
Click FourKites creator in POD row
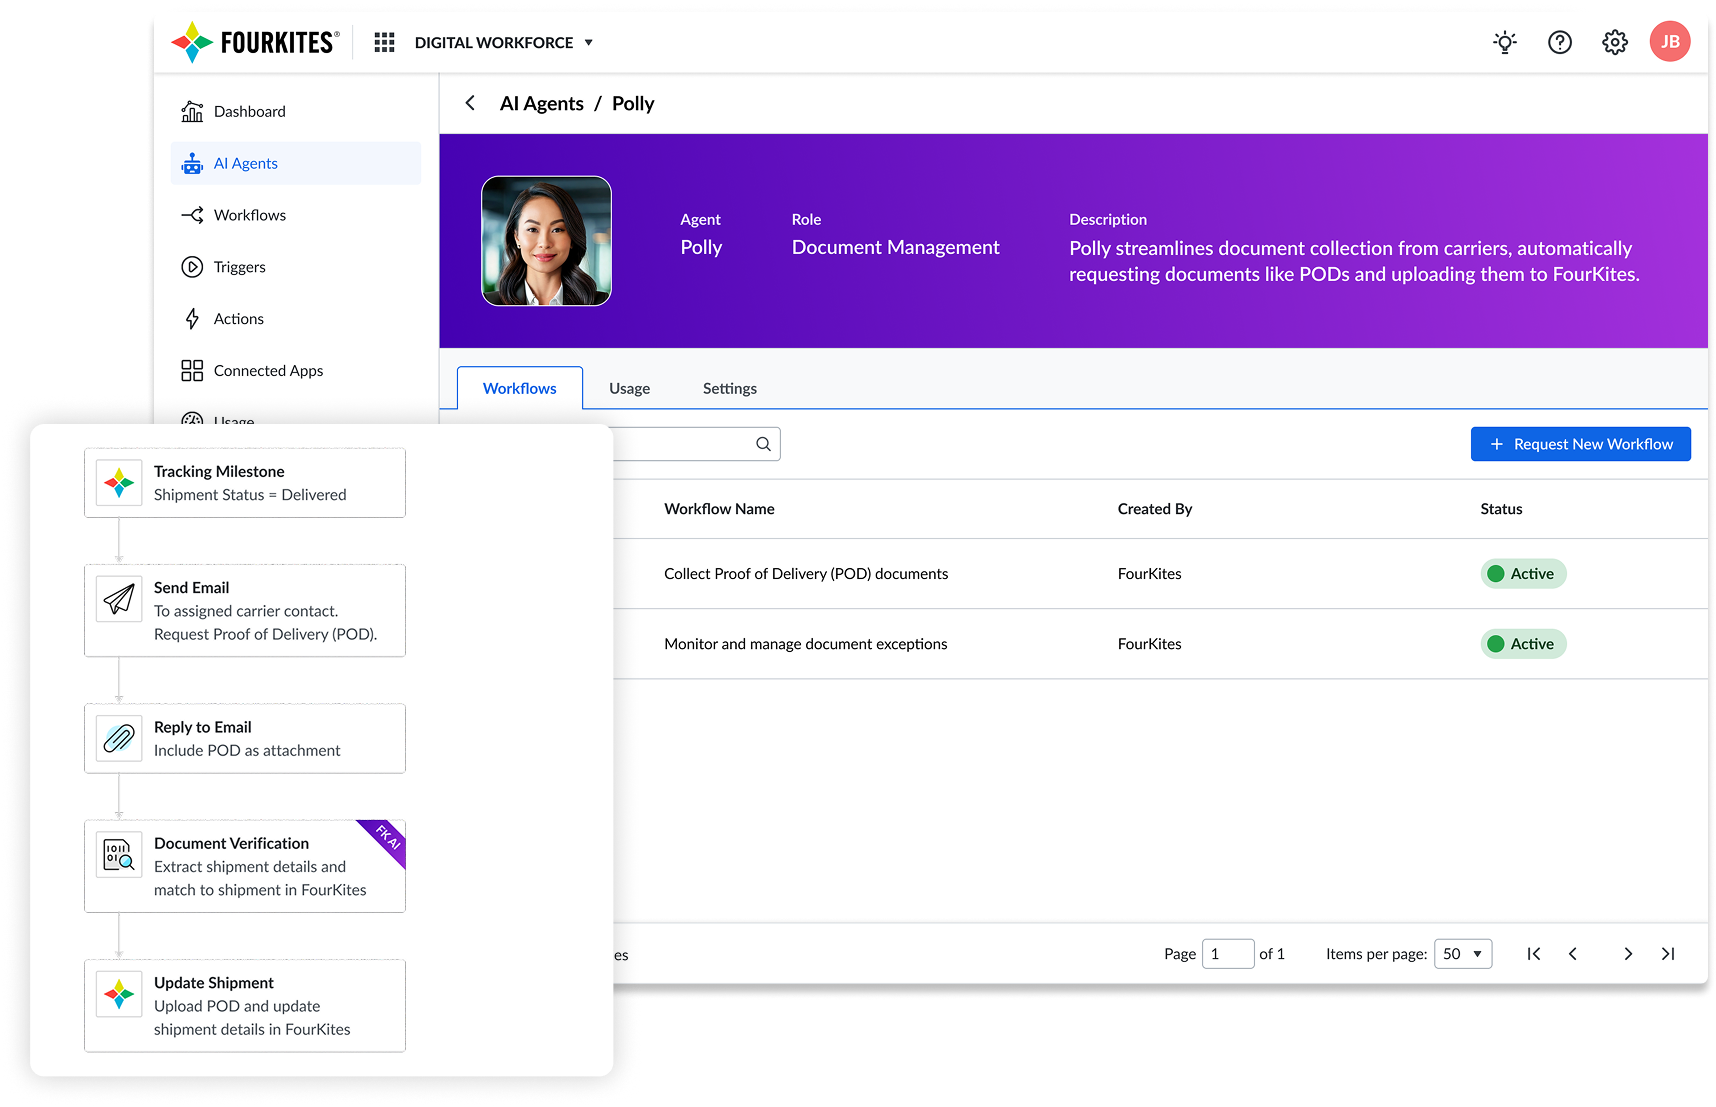tap(1150, 574)
